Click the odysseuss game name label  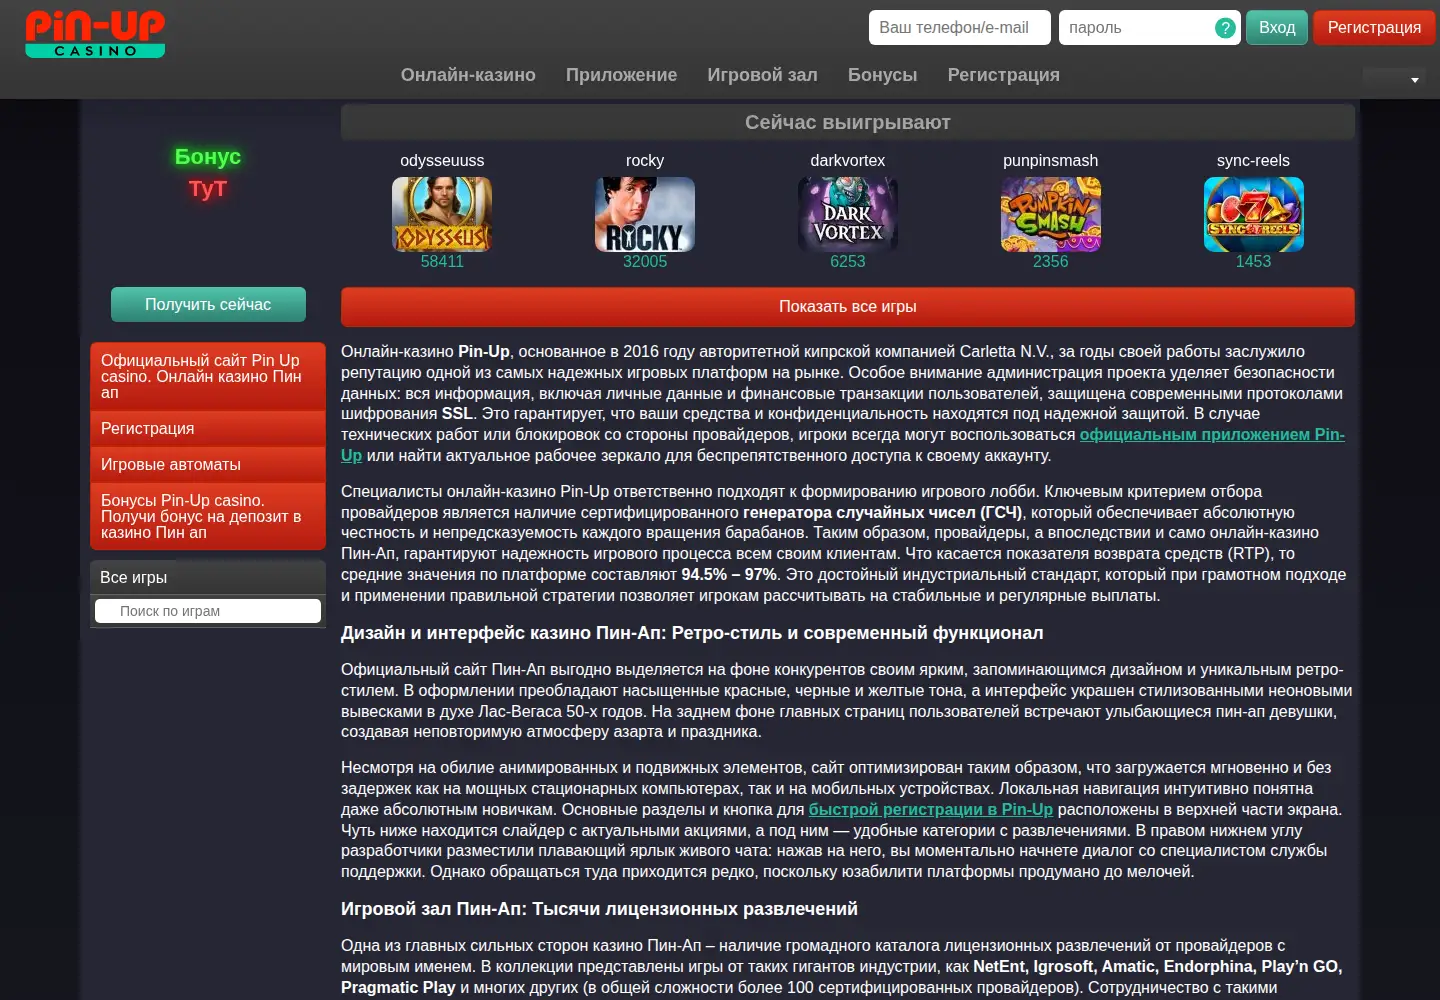coord(442,161)
